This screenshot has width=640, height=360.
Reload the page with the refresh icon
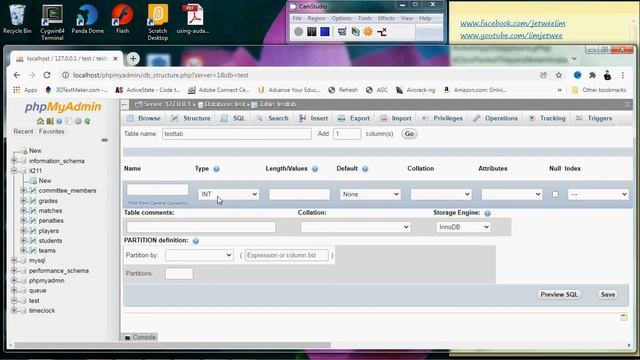click(x=47, y=75)
